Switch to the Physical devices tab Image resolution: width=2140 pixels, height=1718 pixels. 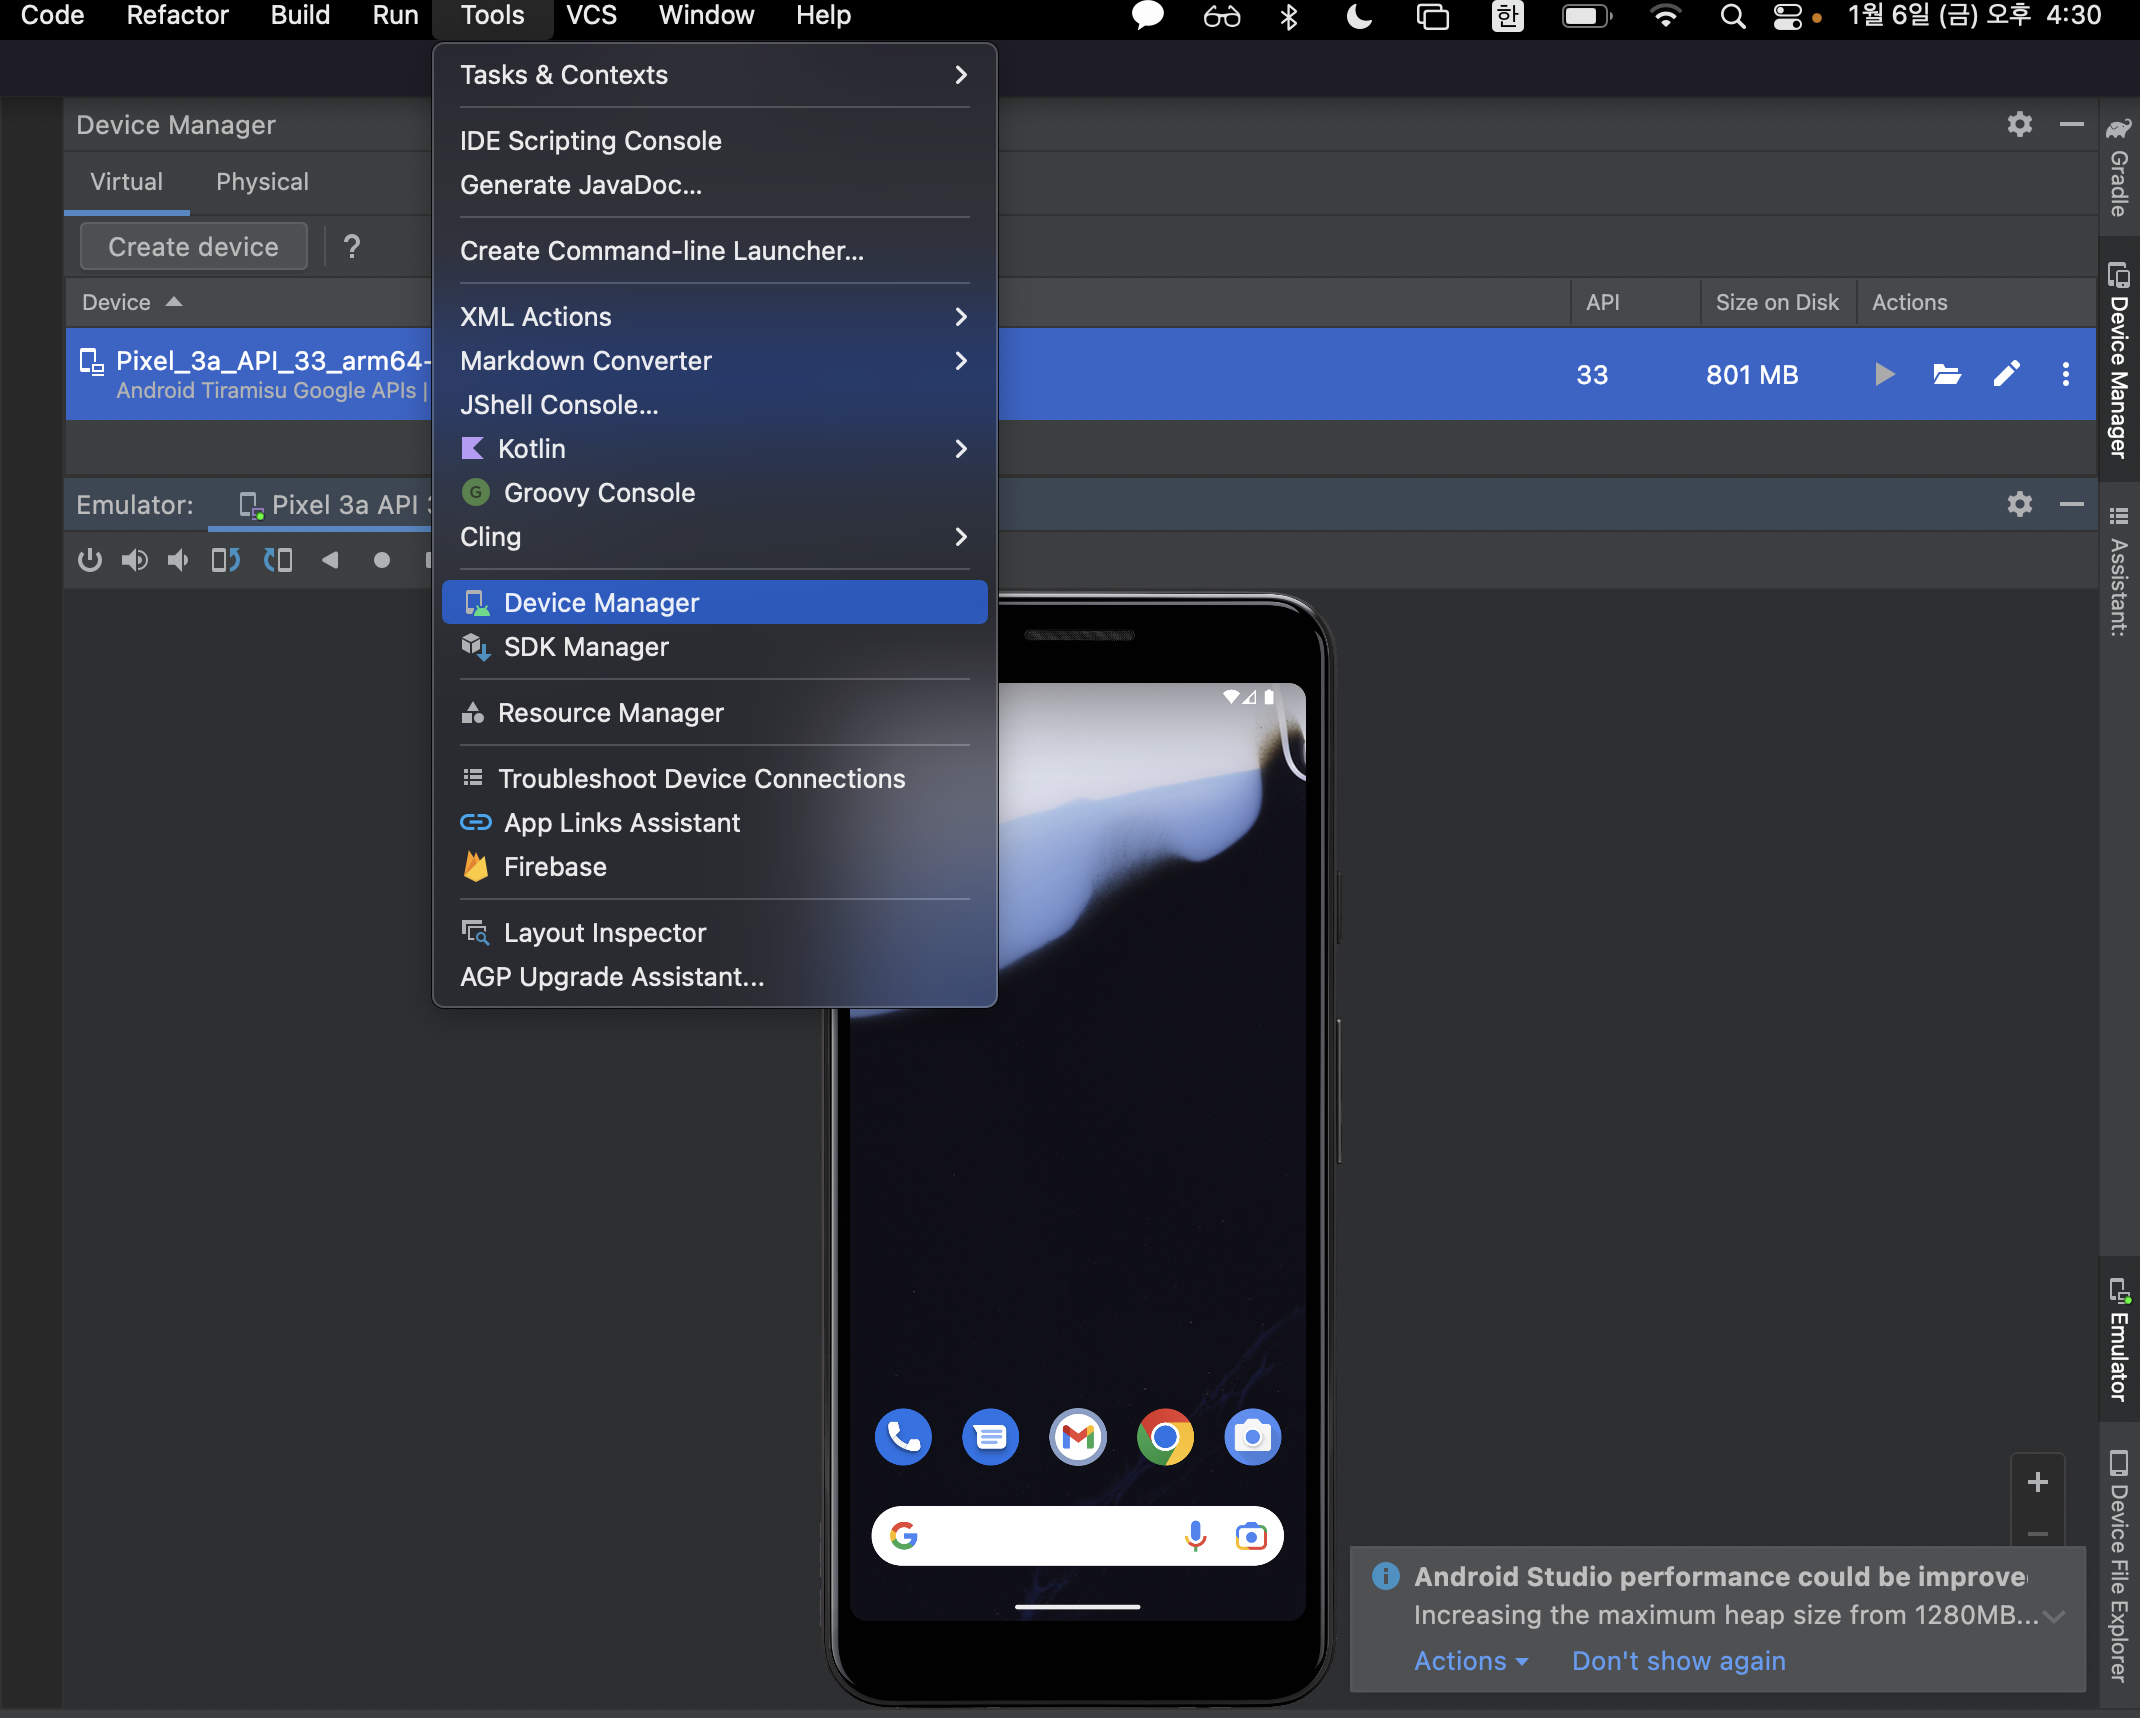pos(262,182)
